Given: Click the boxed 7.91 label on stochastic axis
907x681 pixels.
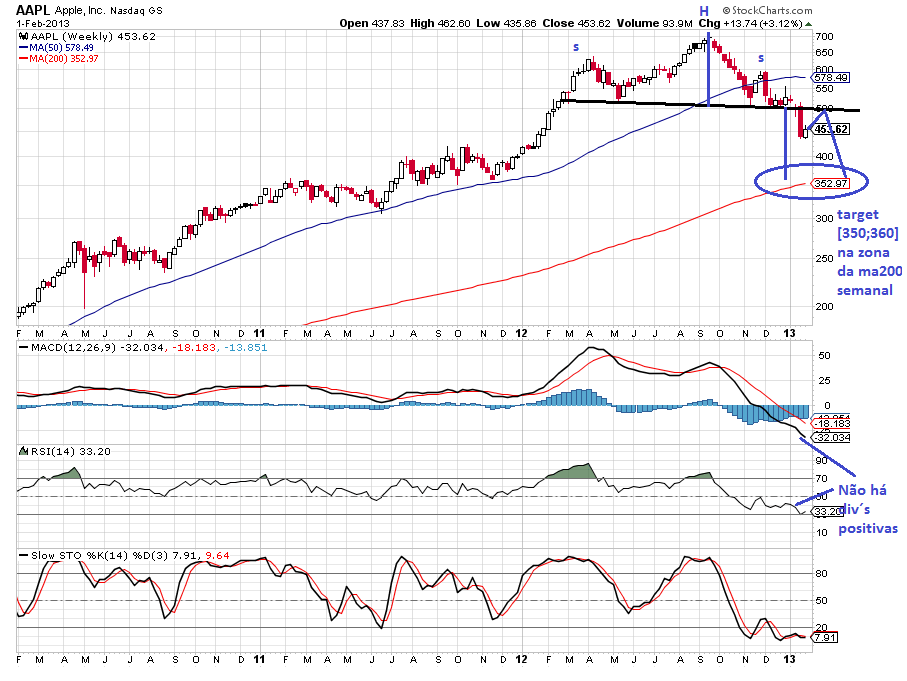Looking at the screenshot, I should point(824,637).
